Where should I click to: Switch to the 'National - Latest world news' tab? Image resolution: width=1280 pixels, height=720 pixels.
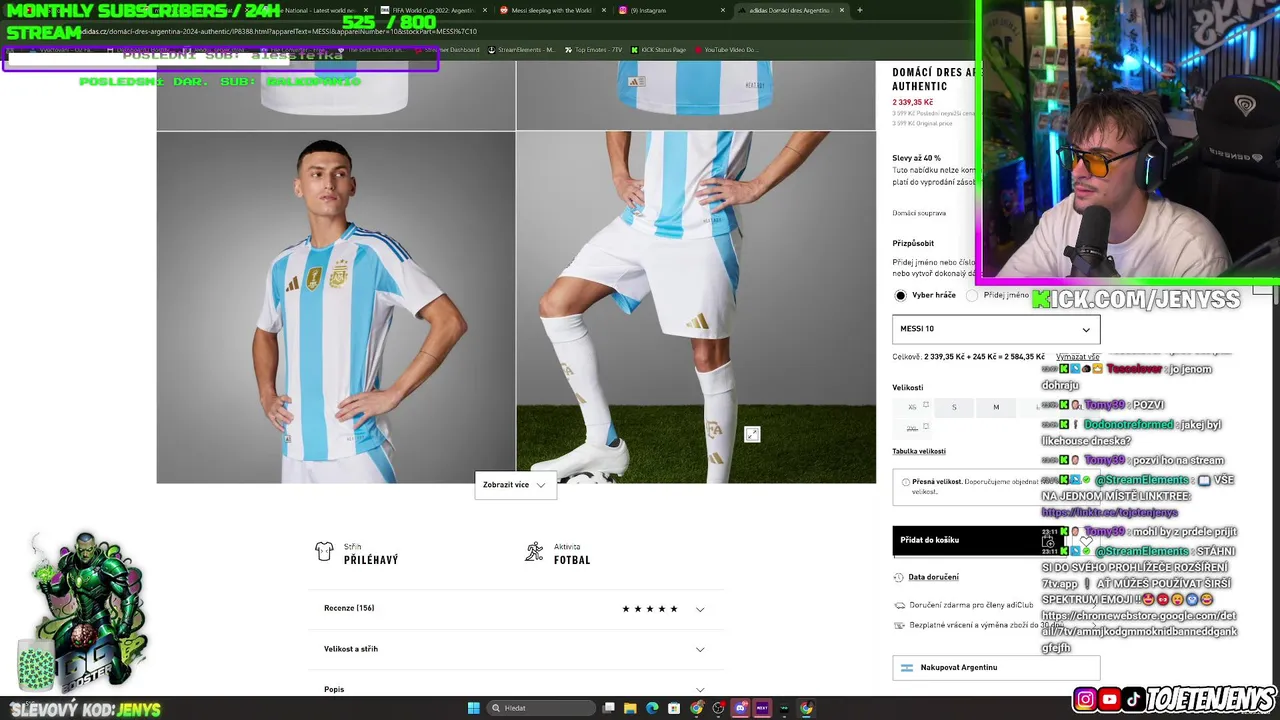320,10
